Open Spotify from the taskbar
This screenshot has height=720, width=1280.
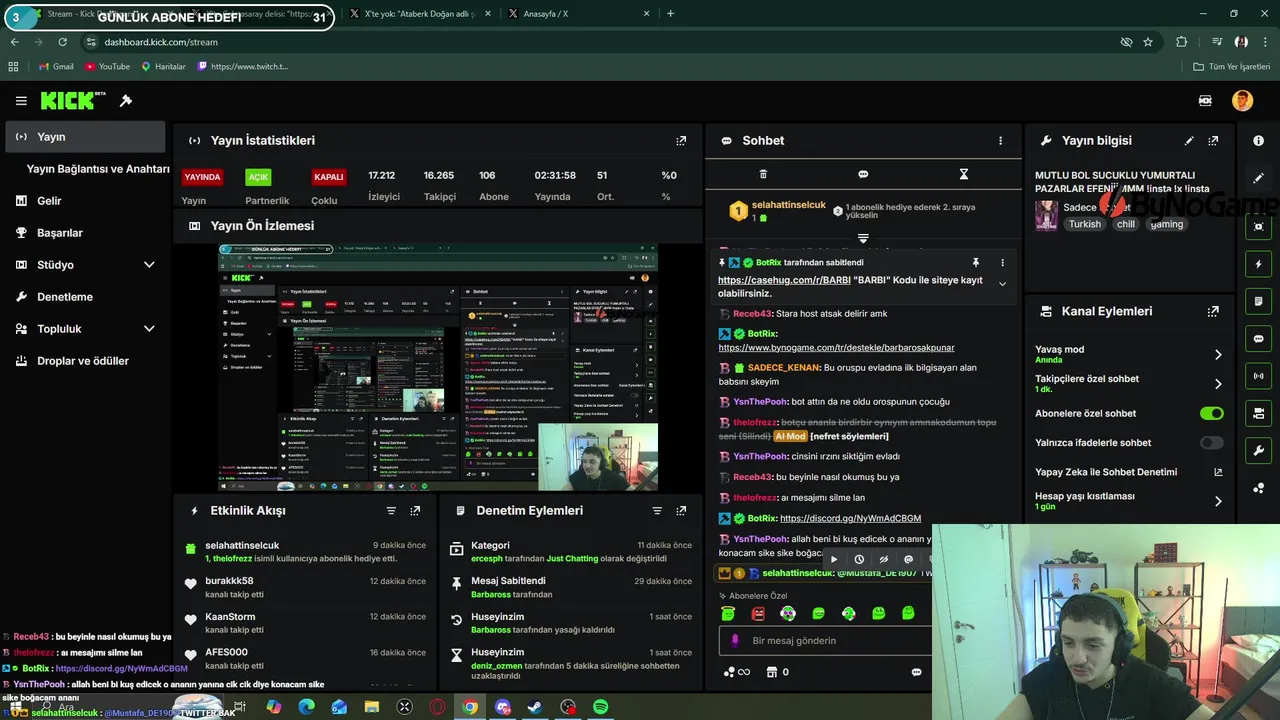coord(600,707)
